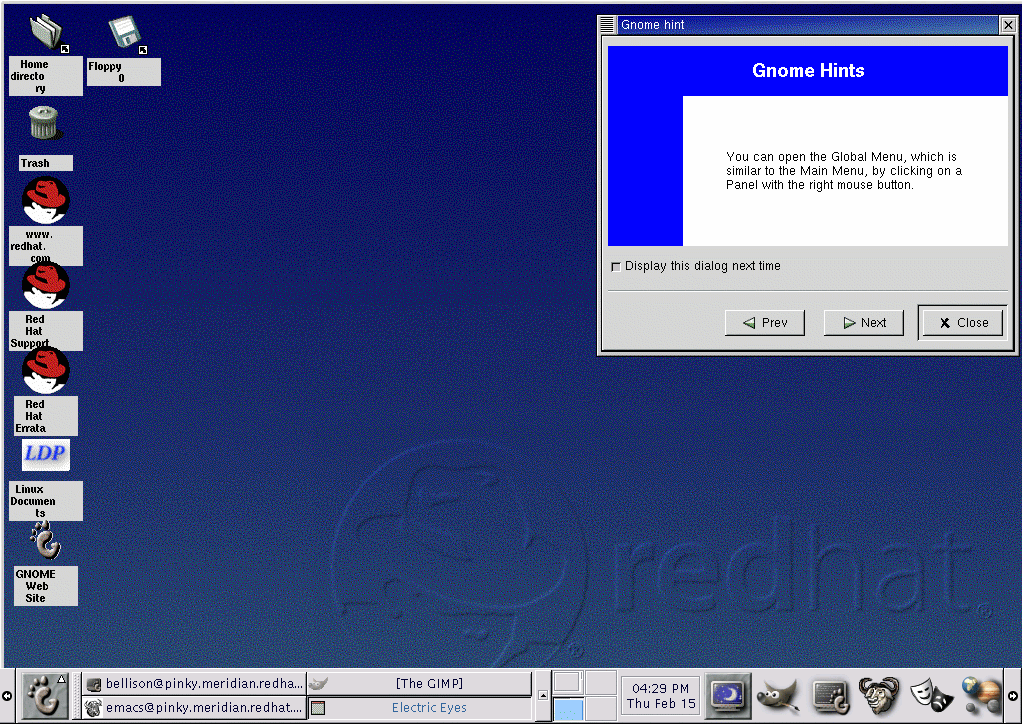Screen dimensions: 1022x724
Task: Hide the panel using the left edge arrow
Action: (7, 696)
